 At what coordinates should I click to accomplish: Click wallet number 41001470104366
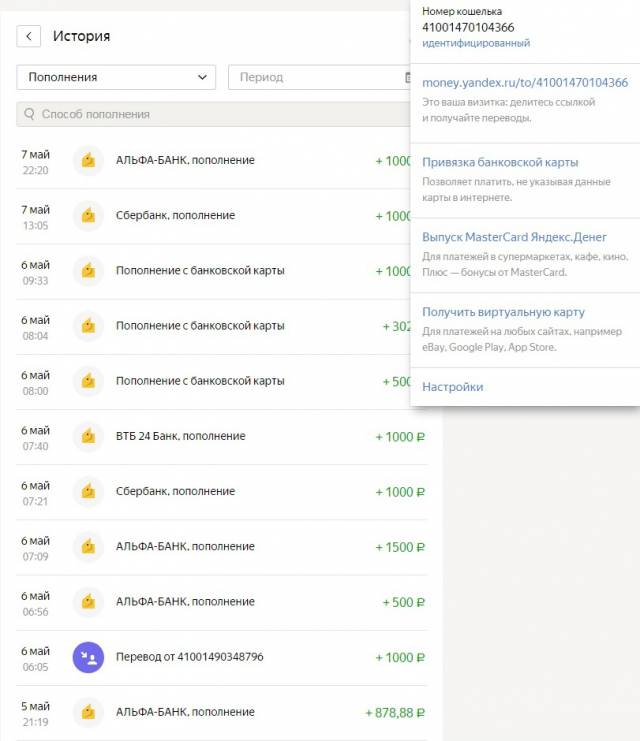pyautogui.click(x=468, y=27)
